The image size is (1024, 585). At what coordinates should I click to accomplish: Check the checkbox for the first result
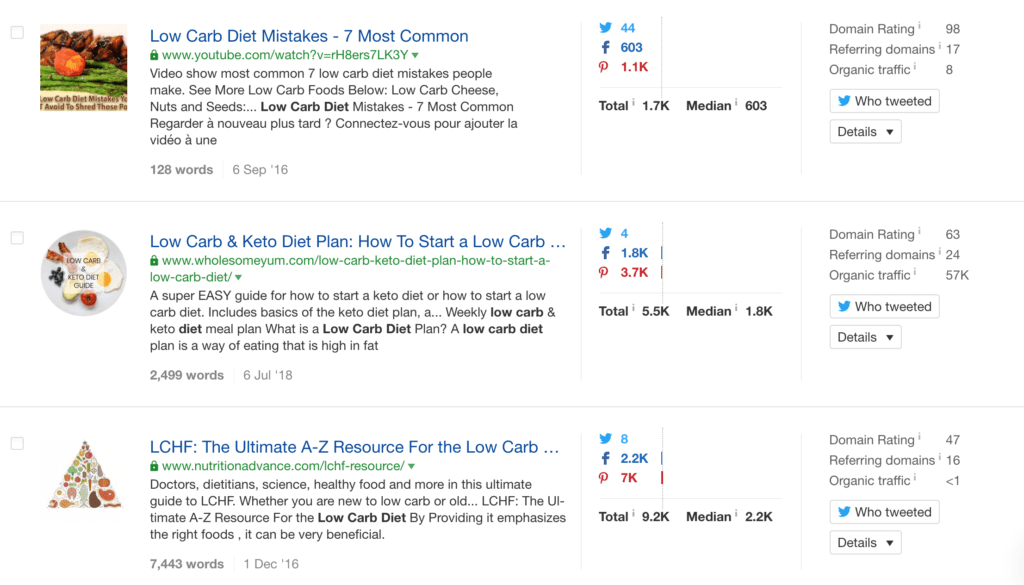tap(16, 31)
